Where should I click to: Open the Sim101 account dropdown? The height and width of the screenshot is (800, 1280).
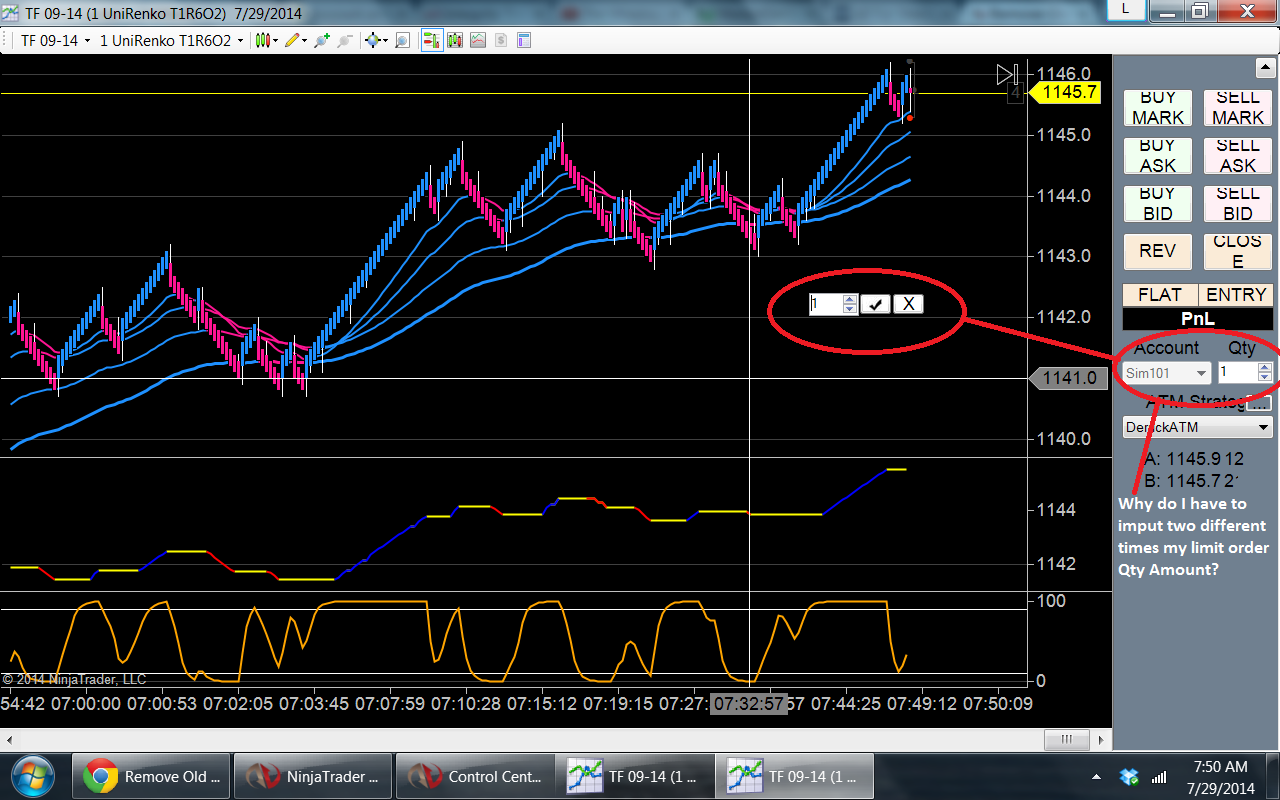[x=1167, y=373]
